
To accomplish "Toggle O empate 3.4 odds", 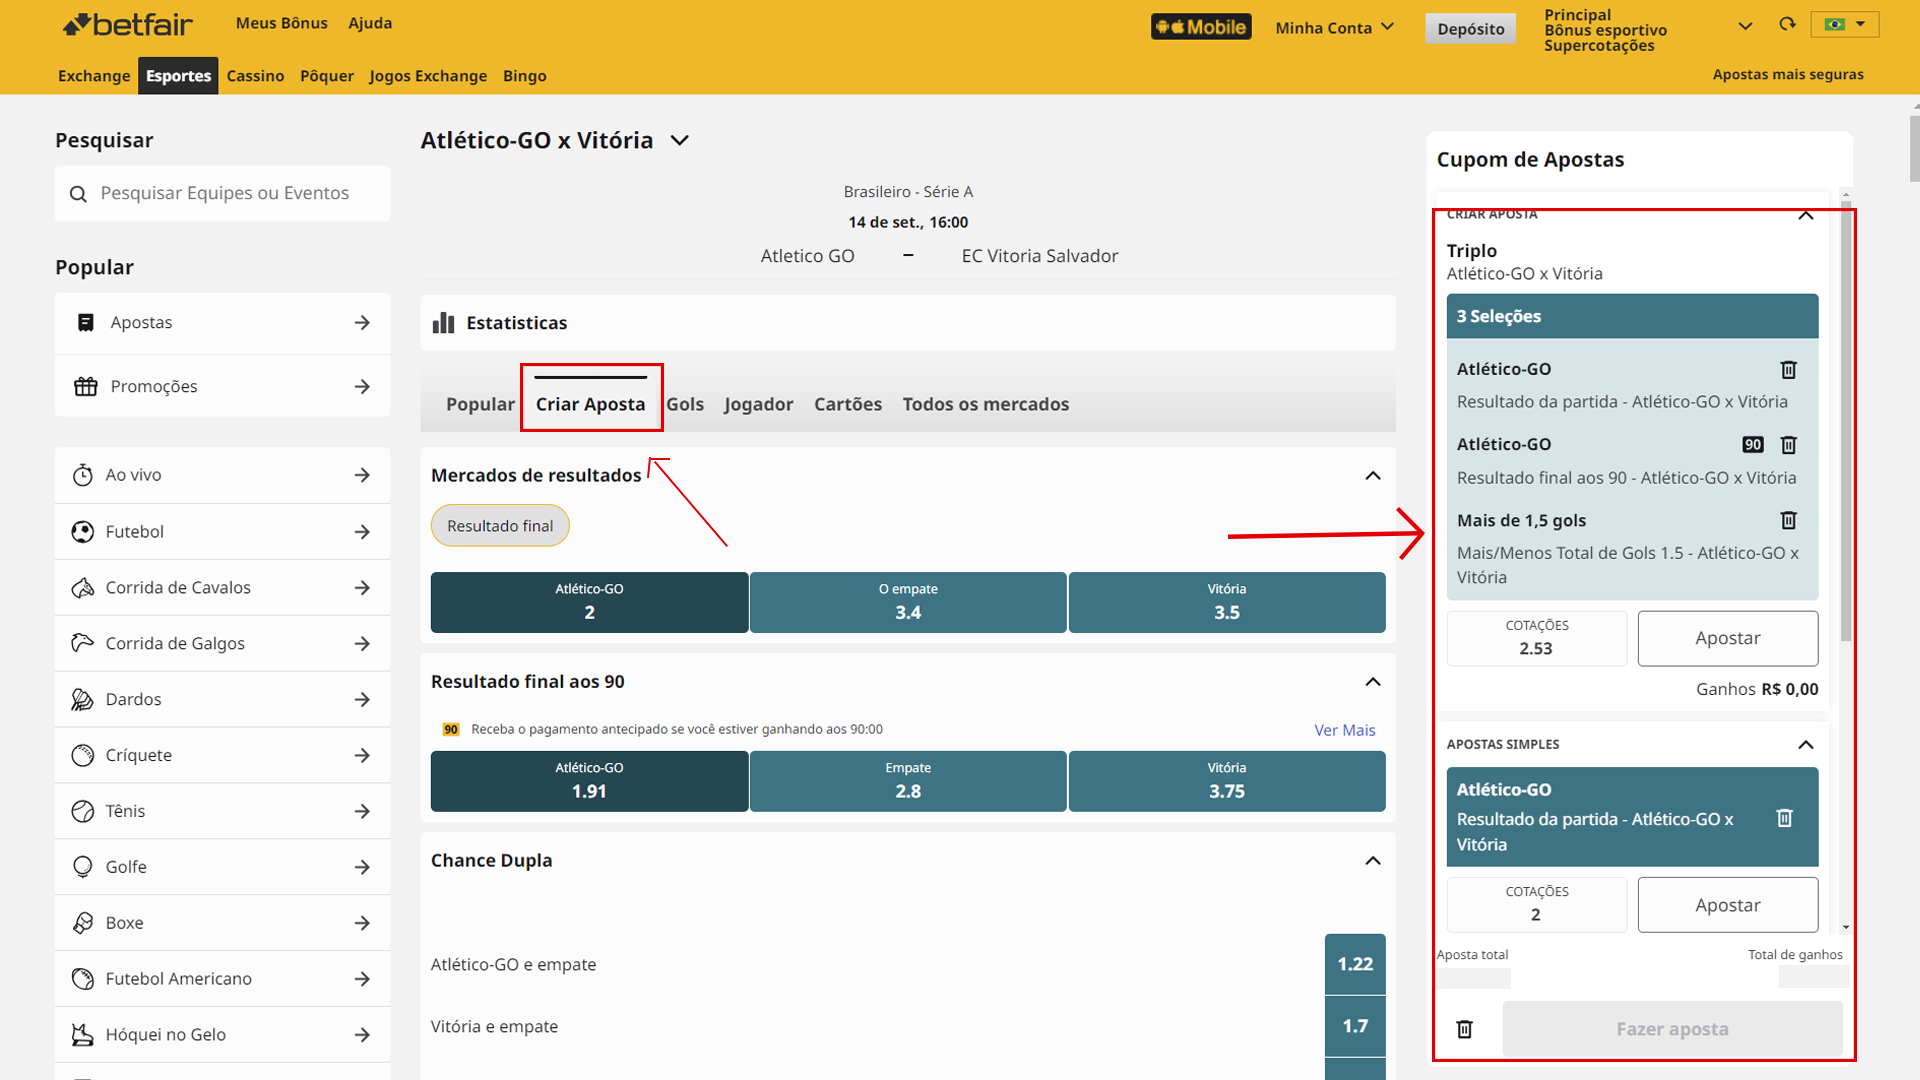I will [908, 602].
